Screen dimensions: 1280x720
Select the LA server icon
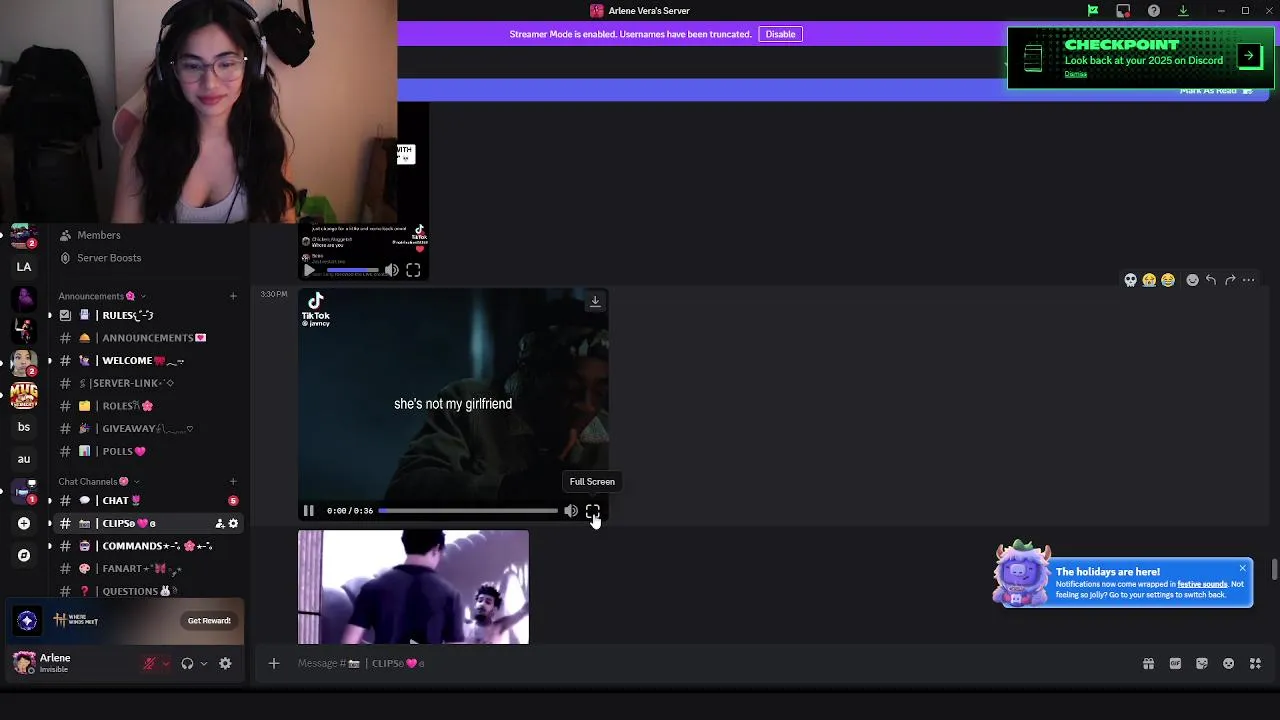click(x=24, y=267)
